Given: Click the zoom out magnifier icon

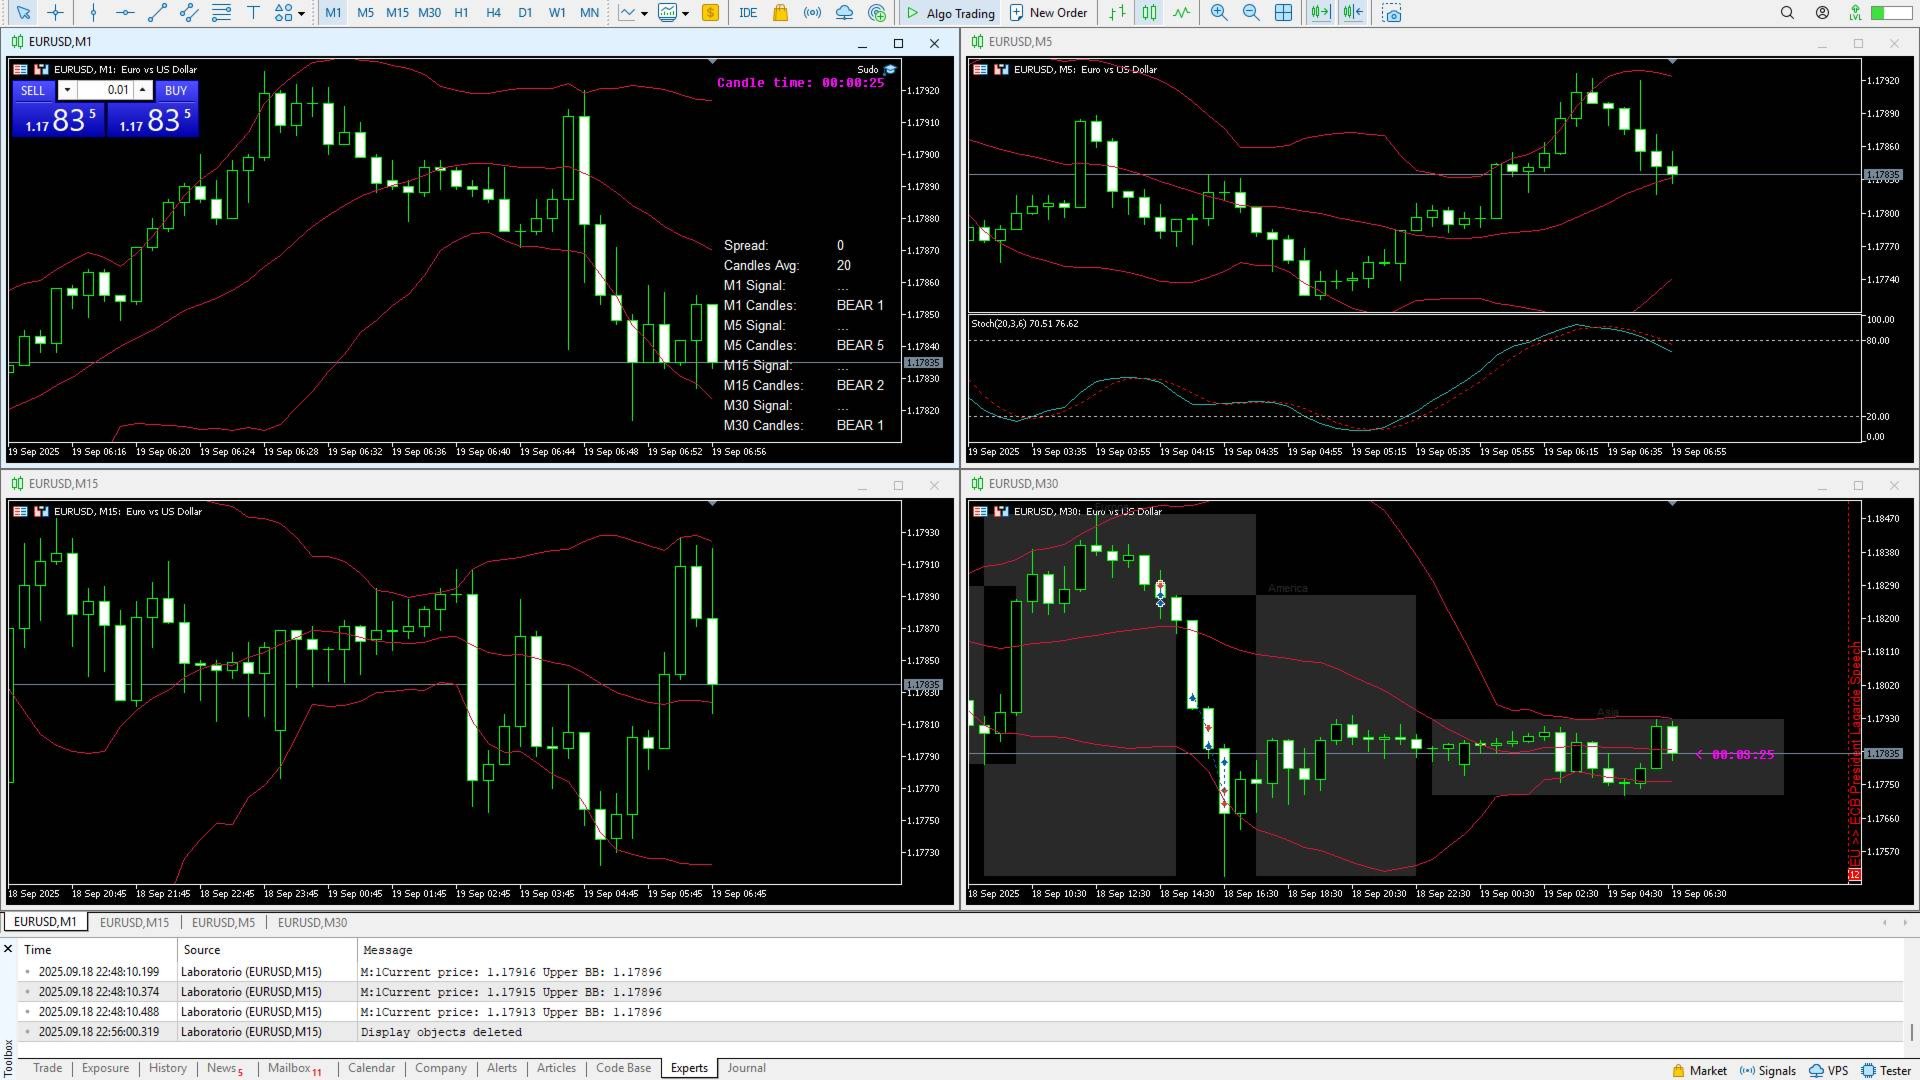Looking at the screenshot, I should pyautogui.click(x=1250, y=13).
